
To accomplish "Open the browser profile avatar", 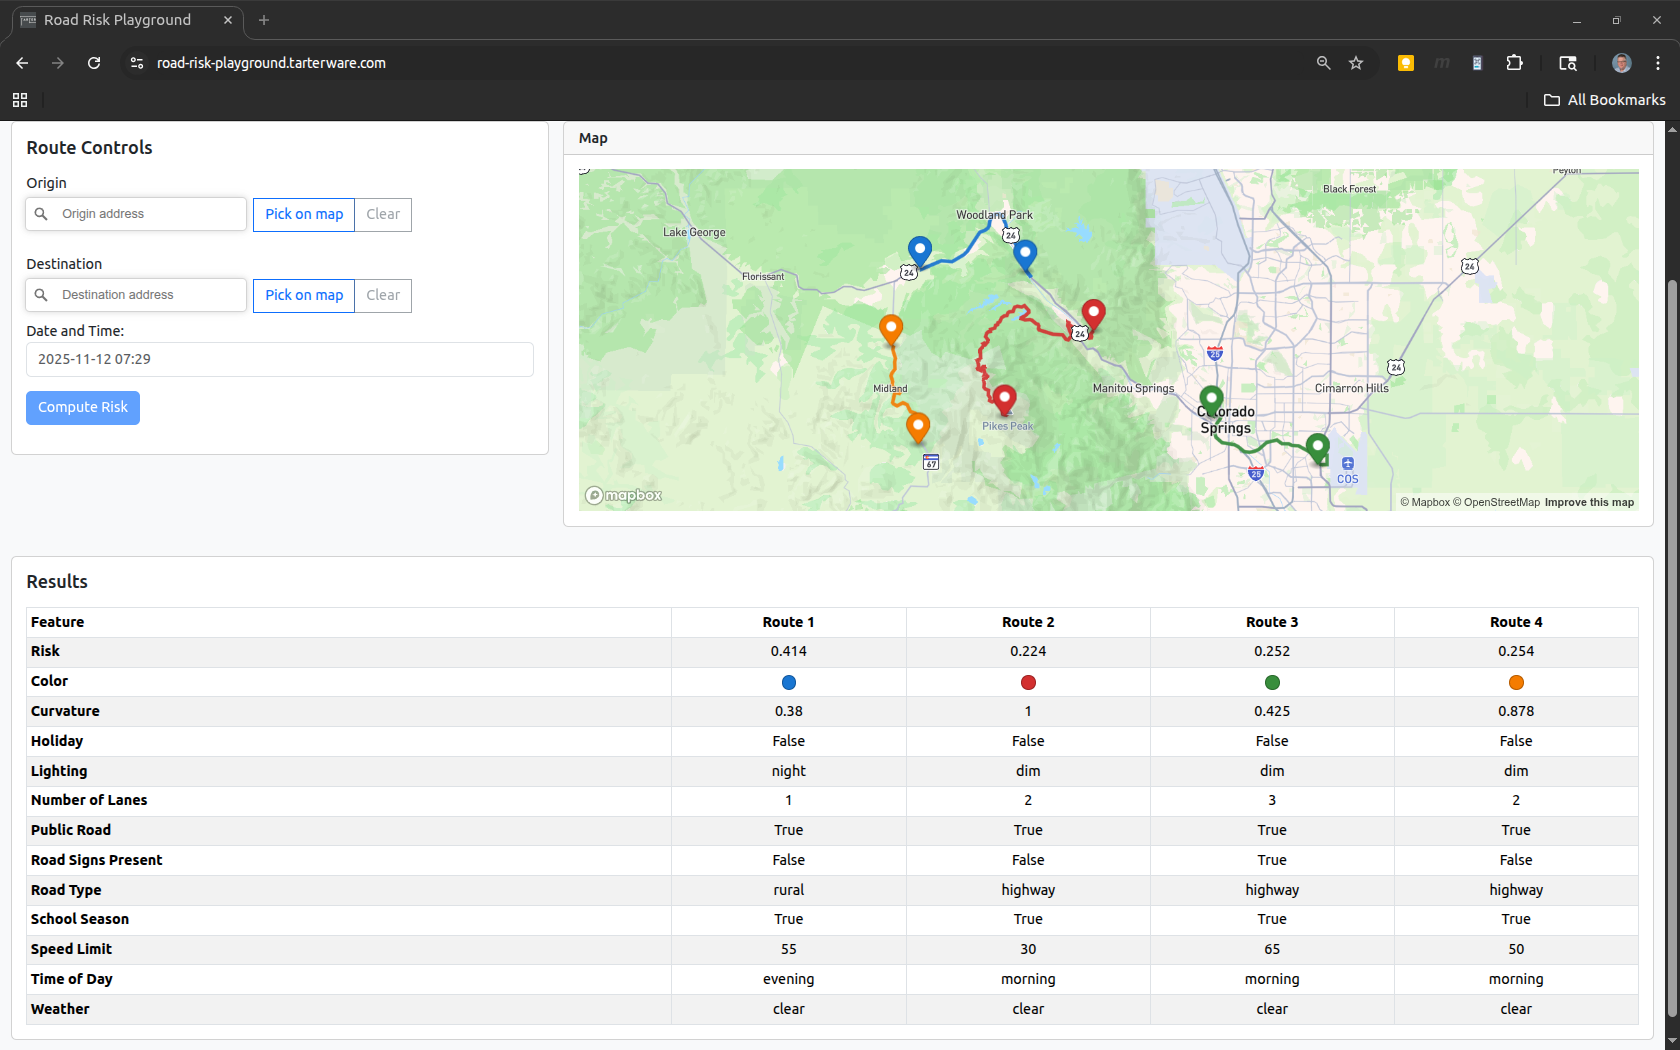I will click(x=1620, y=62).
